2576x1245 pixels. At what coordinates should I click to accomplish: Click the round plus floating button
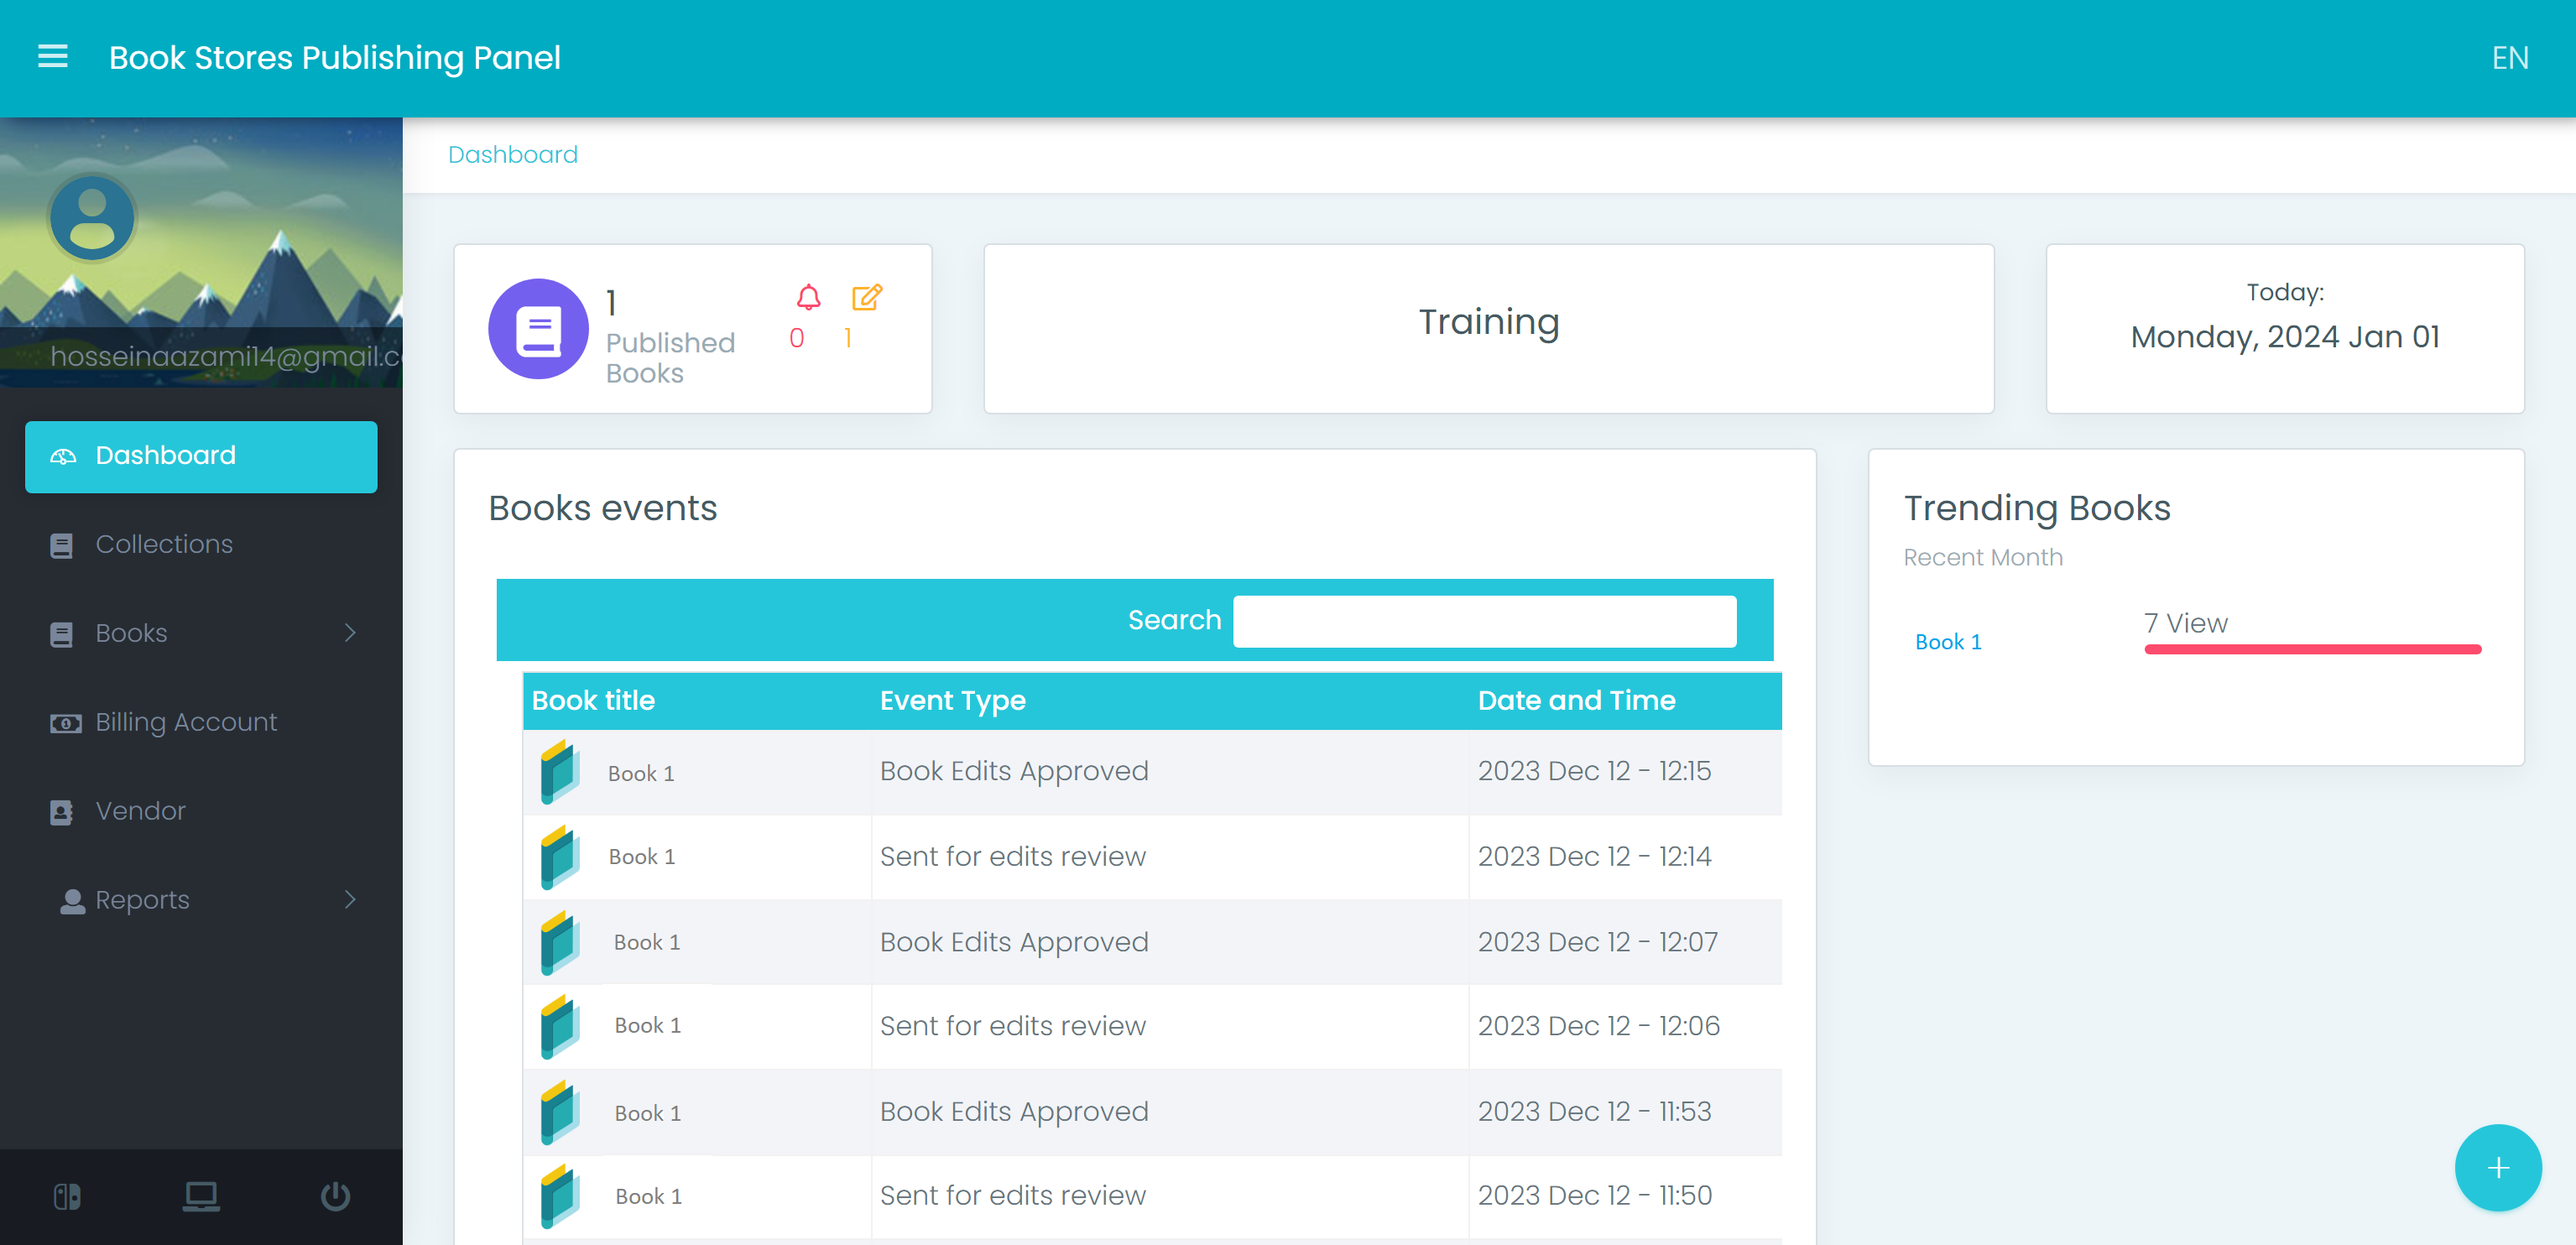2497,1167
